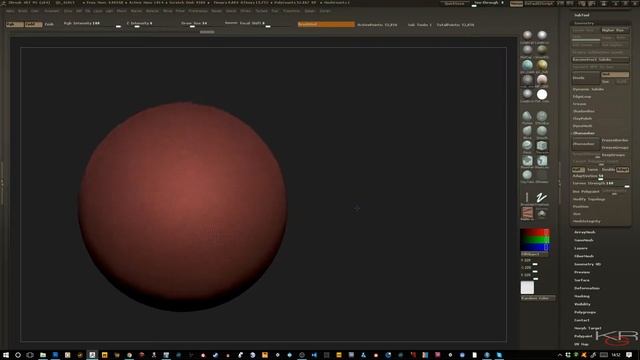Viewport: 640px width, 360px height.
Task: Adjust the See-through slider
Action: coord(488,3)
